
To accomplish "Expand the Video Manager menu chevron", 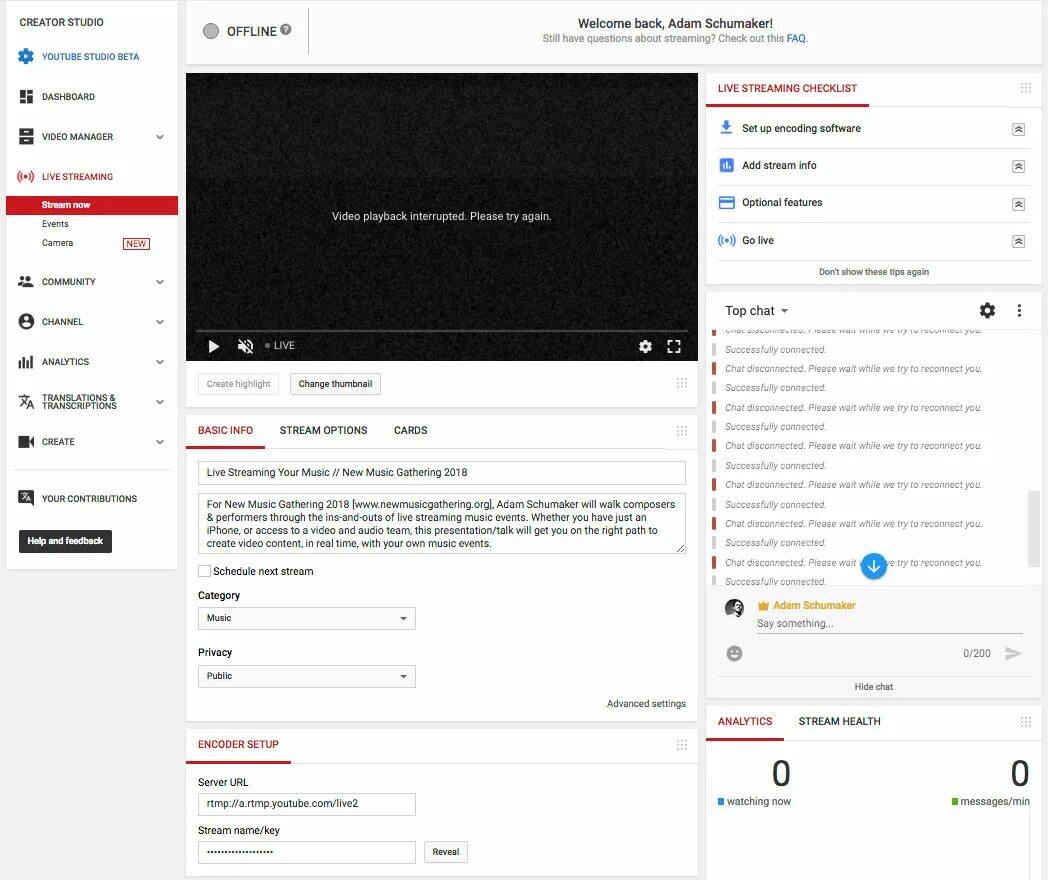I will point(160,137).
